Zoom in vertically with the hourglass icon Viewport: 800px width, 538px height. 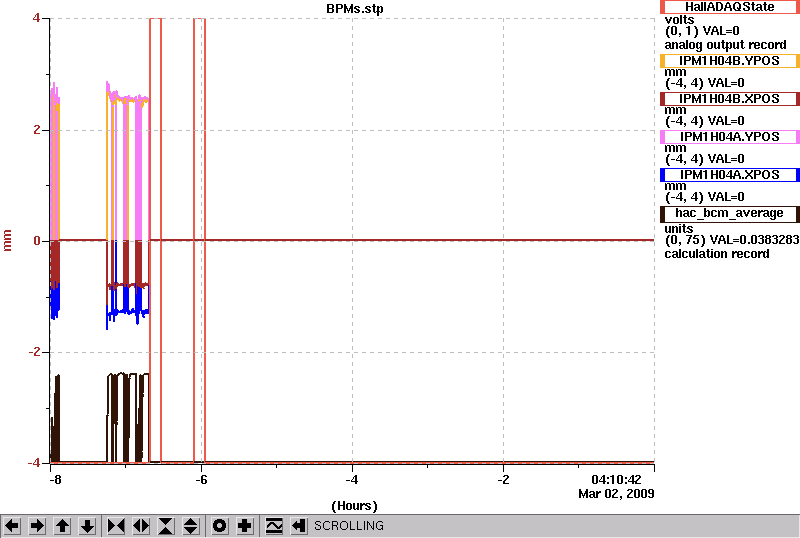tap(166, 526)
